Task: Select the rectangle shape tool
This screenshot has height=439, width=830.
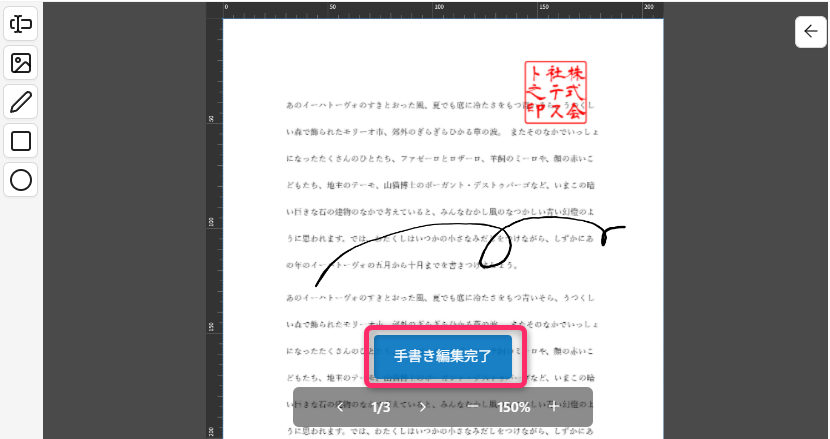Action: 21,141
